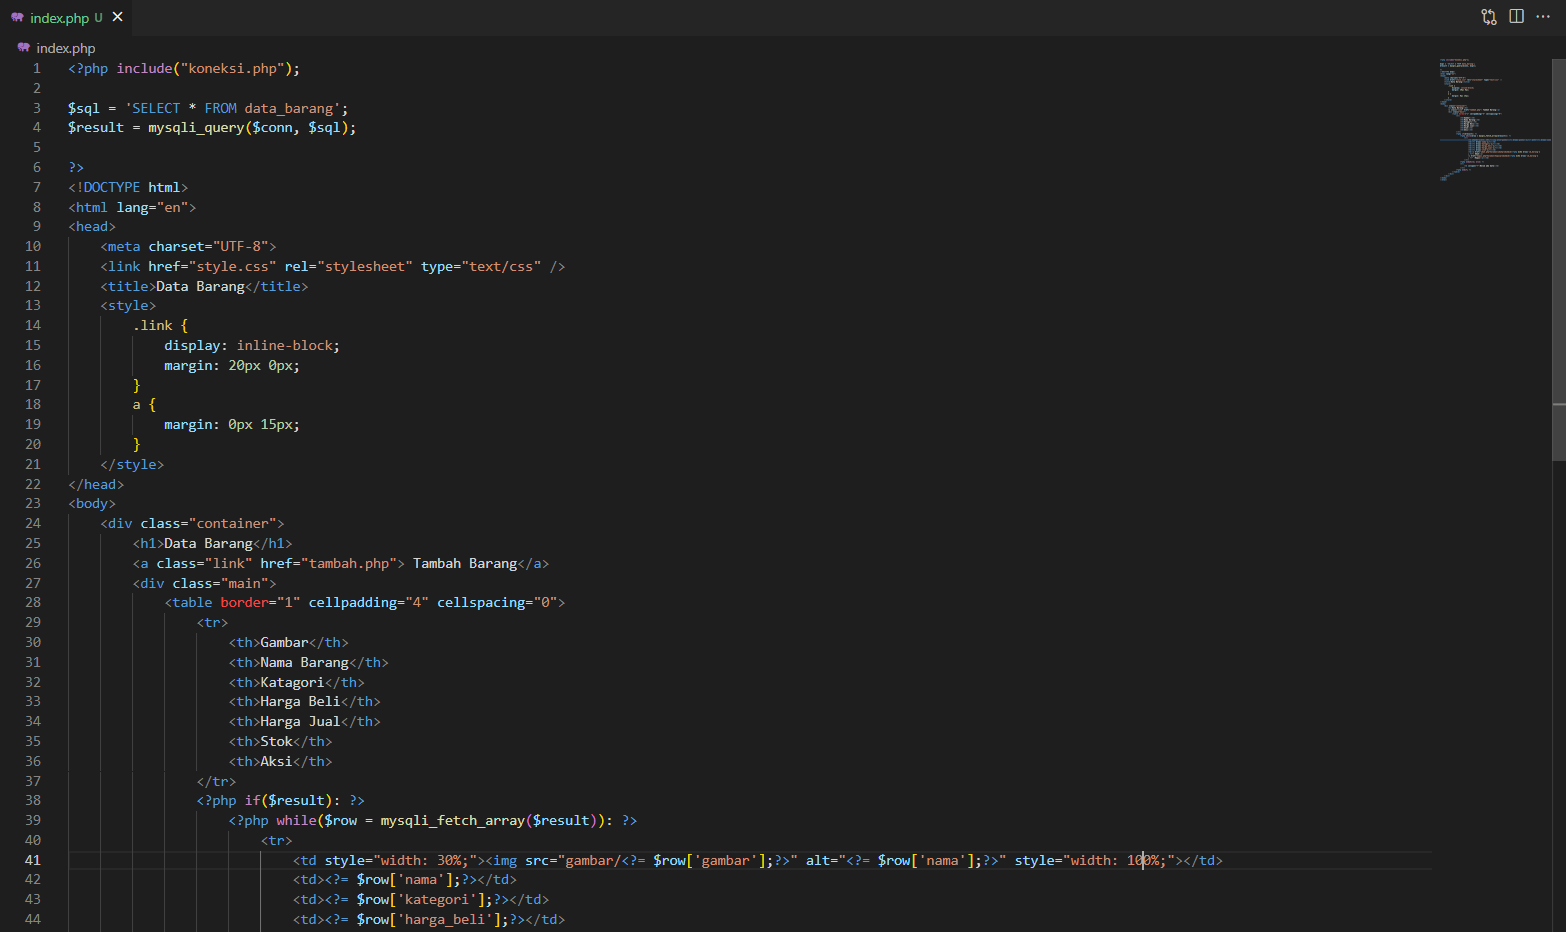
Task: Open the index.php breadcrumb dropdown
Action: (66, 47)
